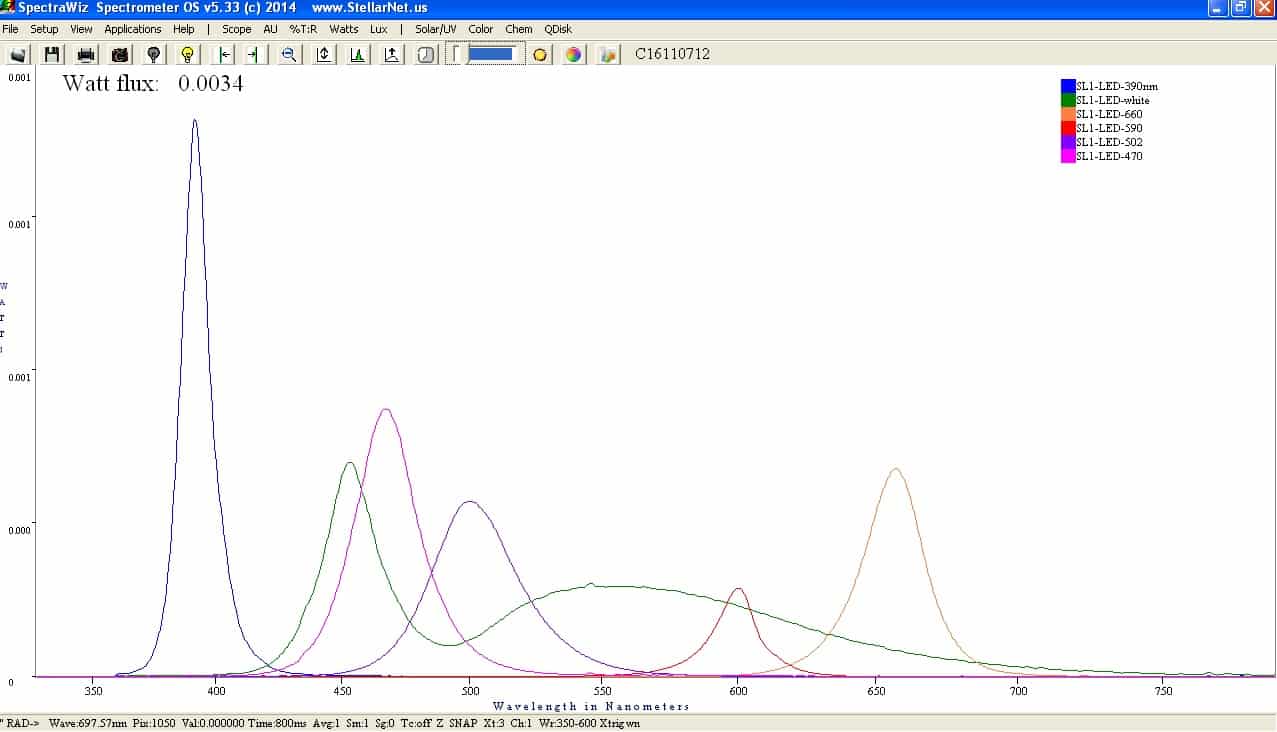This screenshot has width=1277, height=732.
Task: Click the SL1-LED-660 legend label
Action: [x=1109, y=114]
